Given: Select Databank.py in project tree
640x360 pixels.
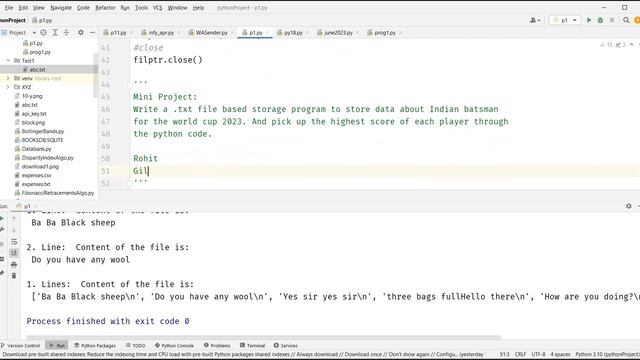Looking at the screenshot, I should [36, 149].
